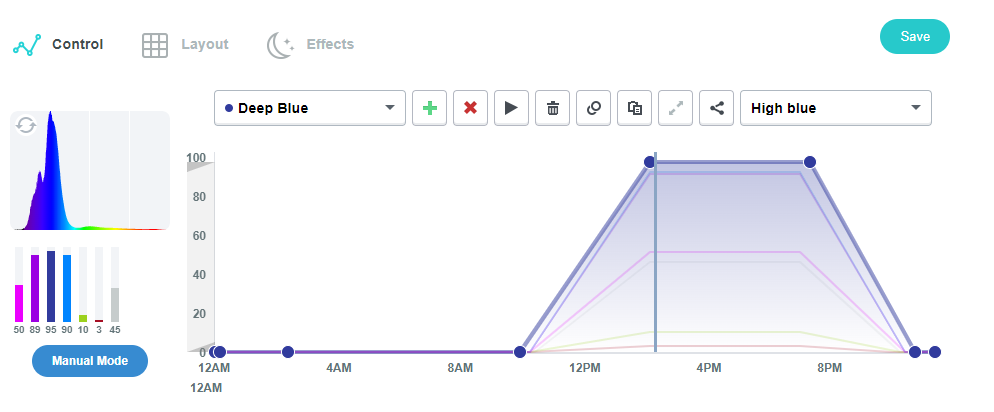Click the share icon in toolbar
Image resolution: width=994 pixels, height=412 pixels.
716,108
